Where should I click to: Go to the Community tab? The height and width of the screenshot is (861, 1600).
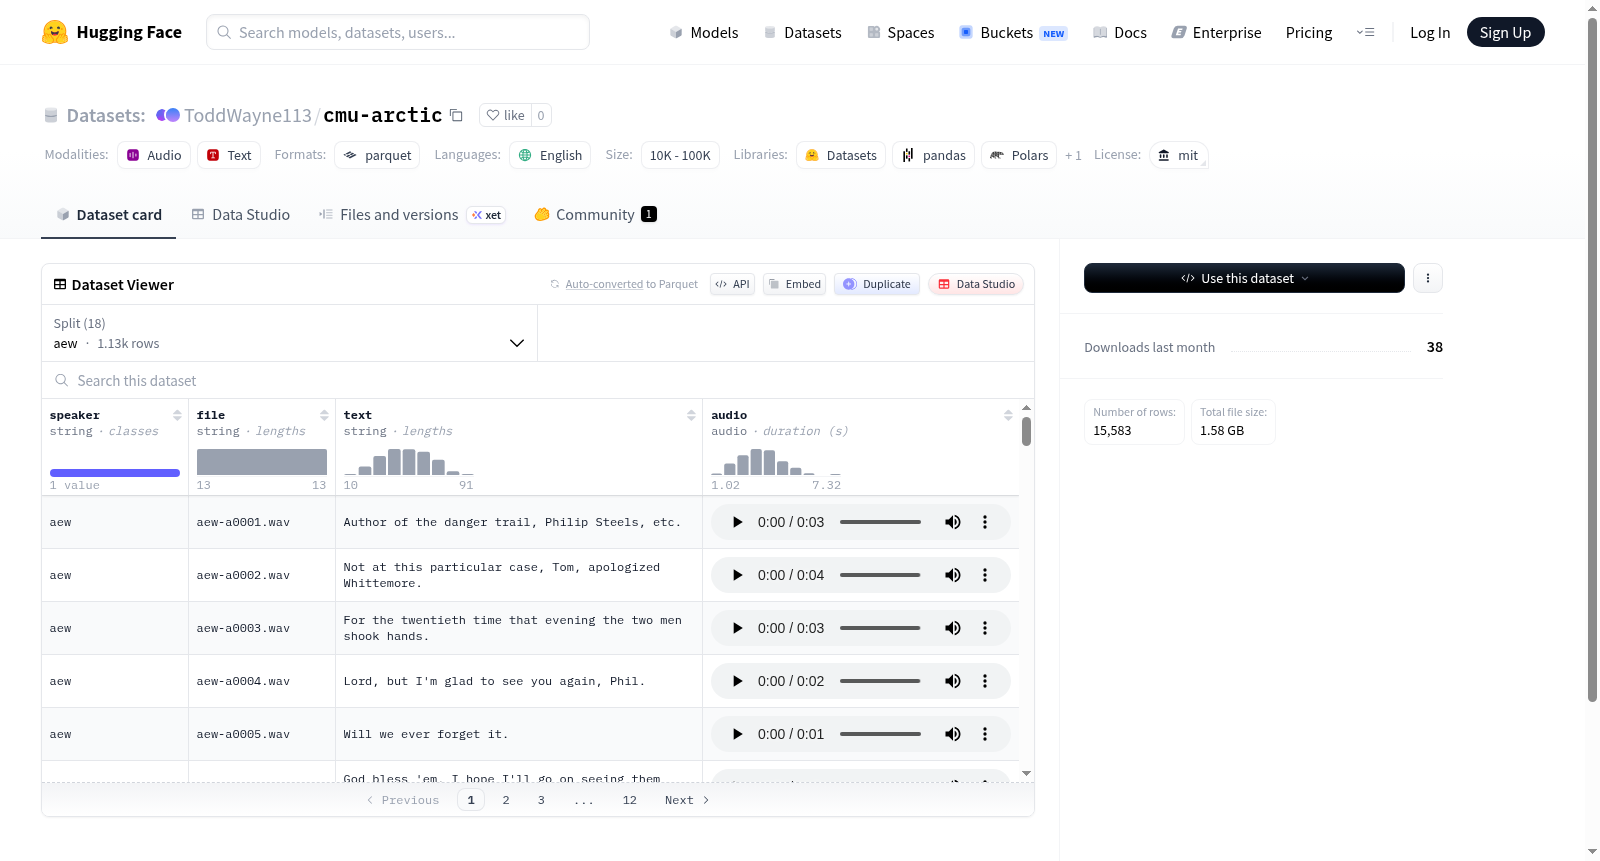tap(595, 214)
